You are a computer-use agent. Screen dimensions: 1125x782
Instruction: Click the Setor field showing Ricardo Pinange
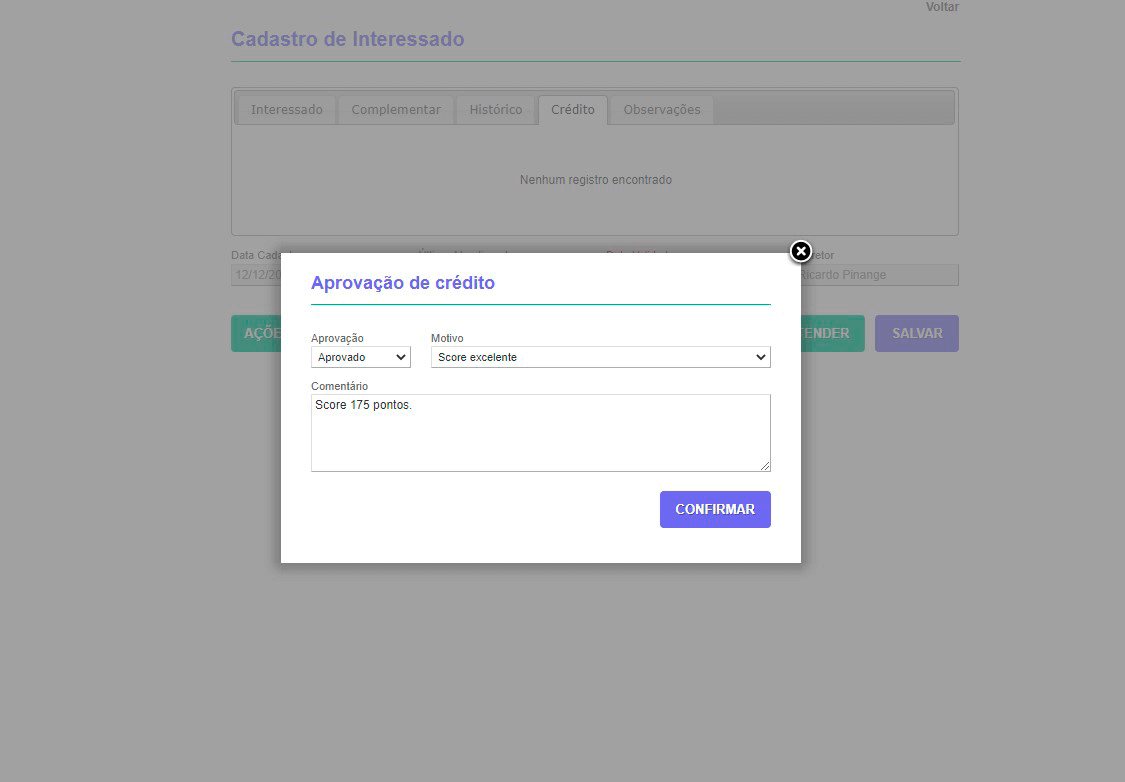point(880,274)
